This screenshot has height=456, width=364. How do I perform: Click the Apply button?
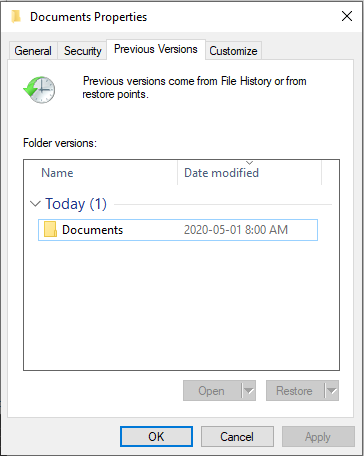(x=318, y=436)
